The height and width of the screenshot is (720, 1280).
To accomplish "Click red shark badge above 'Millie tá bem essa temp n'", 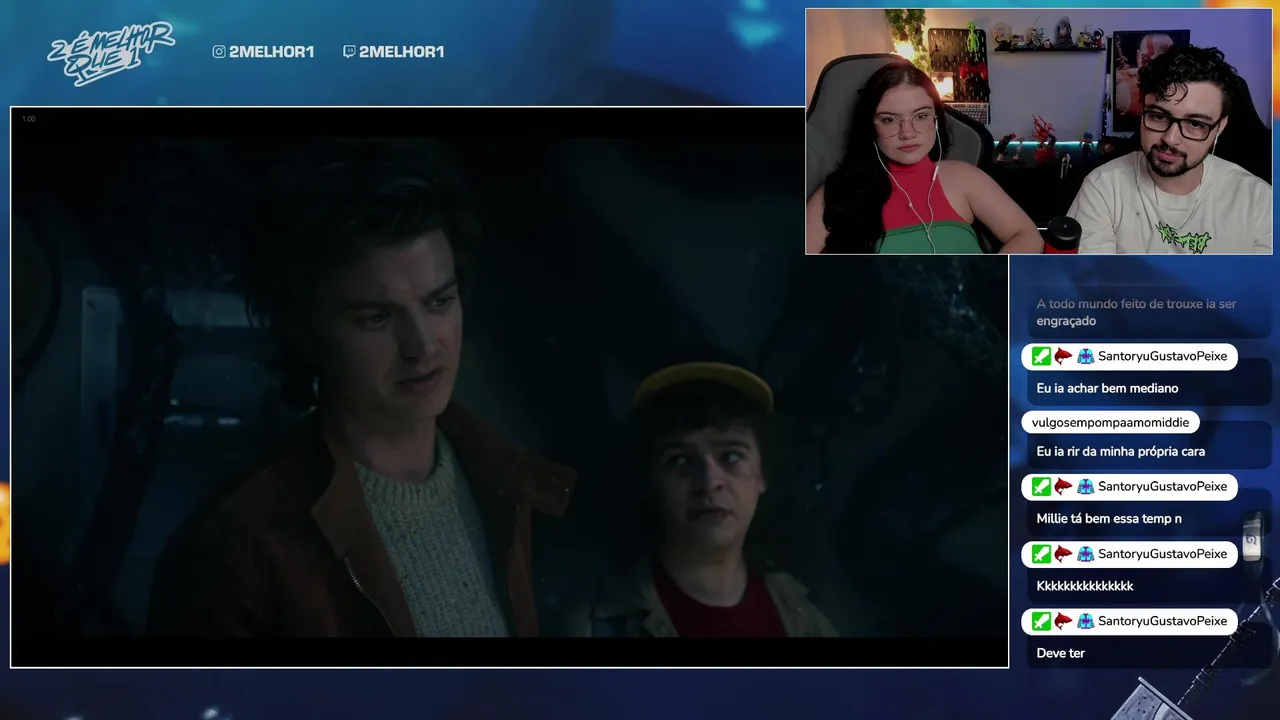I will coord(1063,487).
